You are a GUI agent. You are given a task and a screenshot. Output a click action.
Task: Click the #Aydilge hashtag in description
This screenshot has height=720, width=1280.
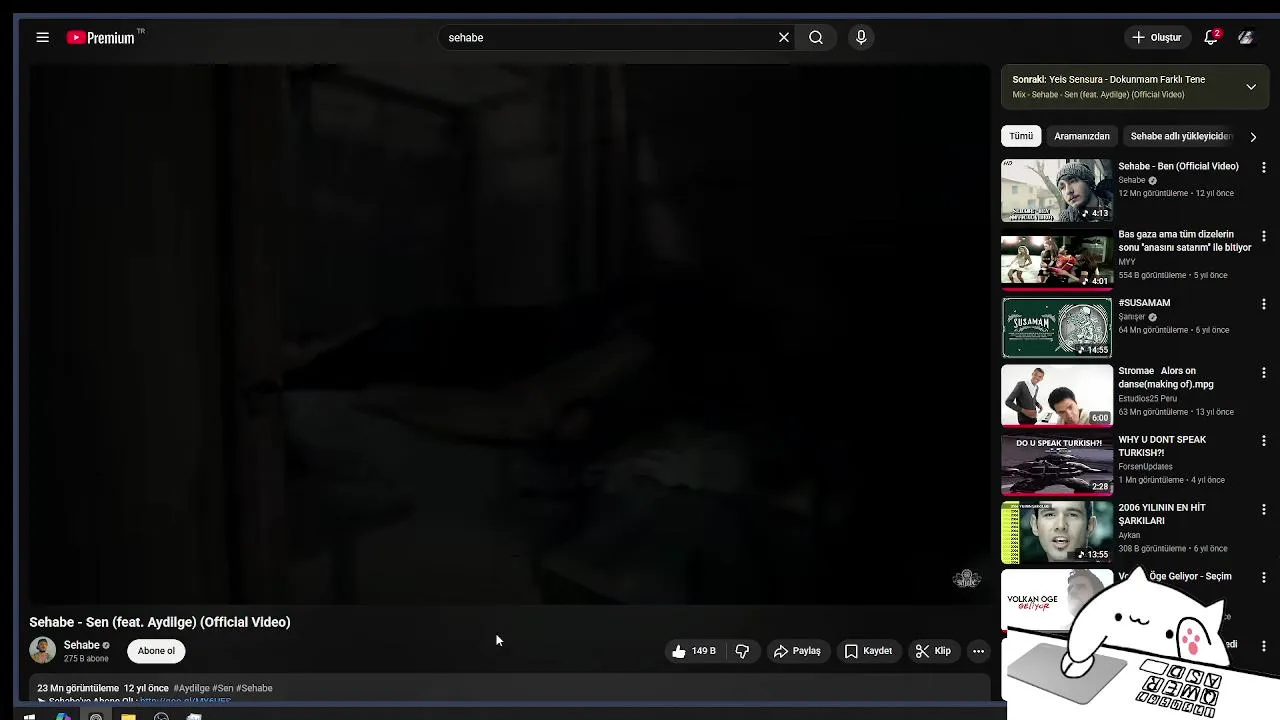[x=191, y=688]
